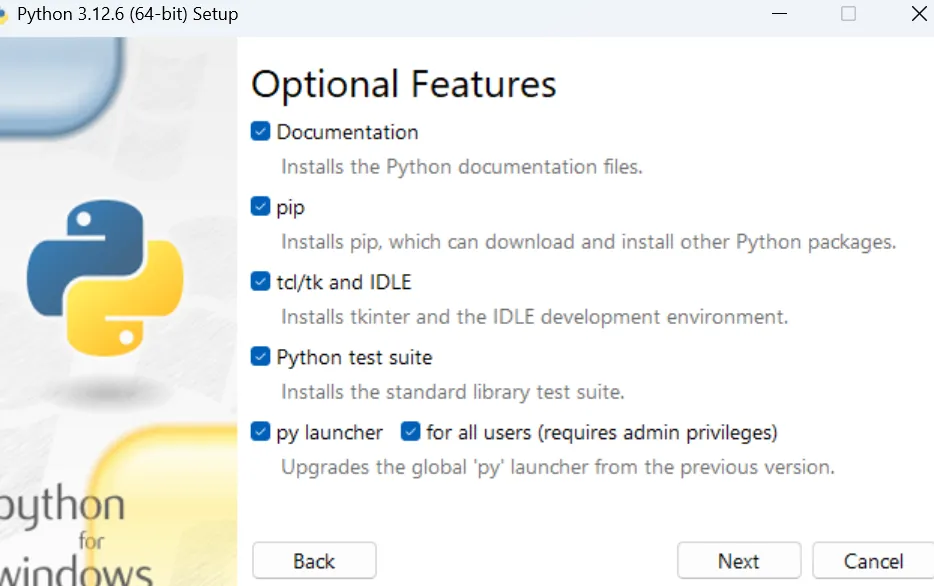Viewport: 934px width, 586px height.
Task: Cancel the Python setup
Action: 872,561
